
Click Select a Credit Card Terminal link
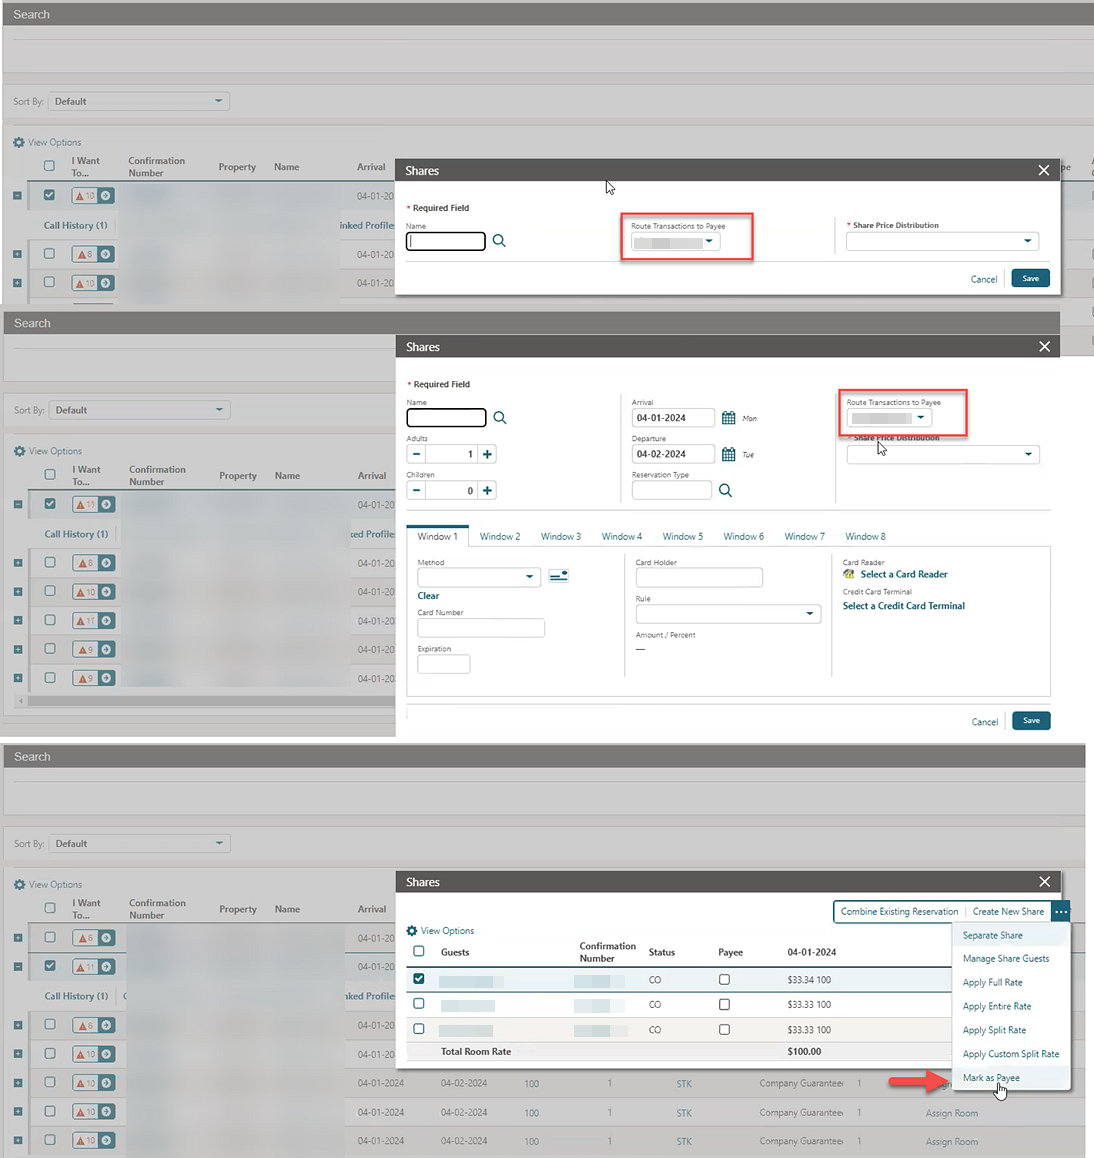pyautogui.click(x=903, y=606)
